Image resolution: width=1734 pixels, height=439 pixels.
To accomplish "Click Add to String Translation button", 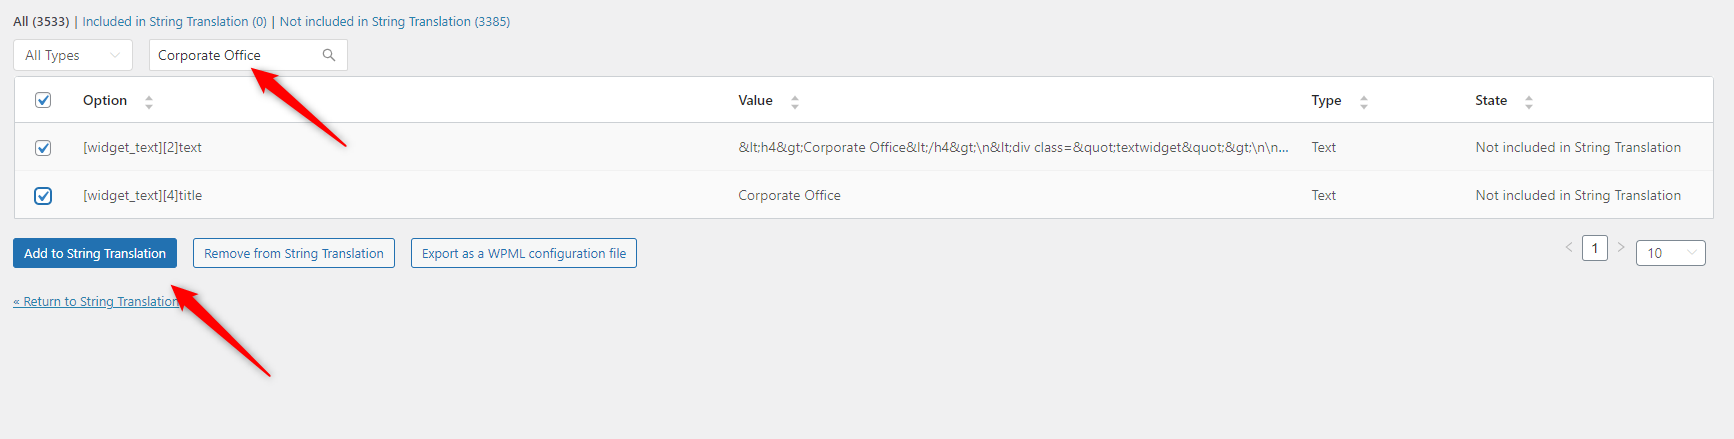I will tap(95, 253).
